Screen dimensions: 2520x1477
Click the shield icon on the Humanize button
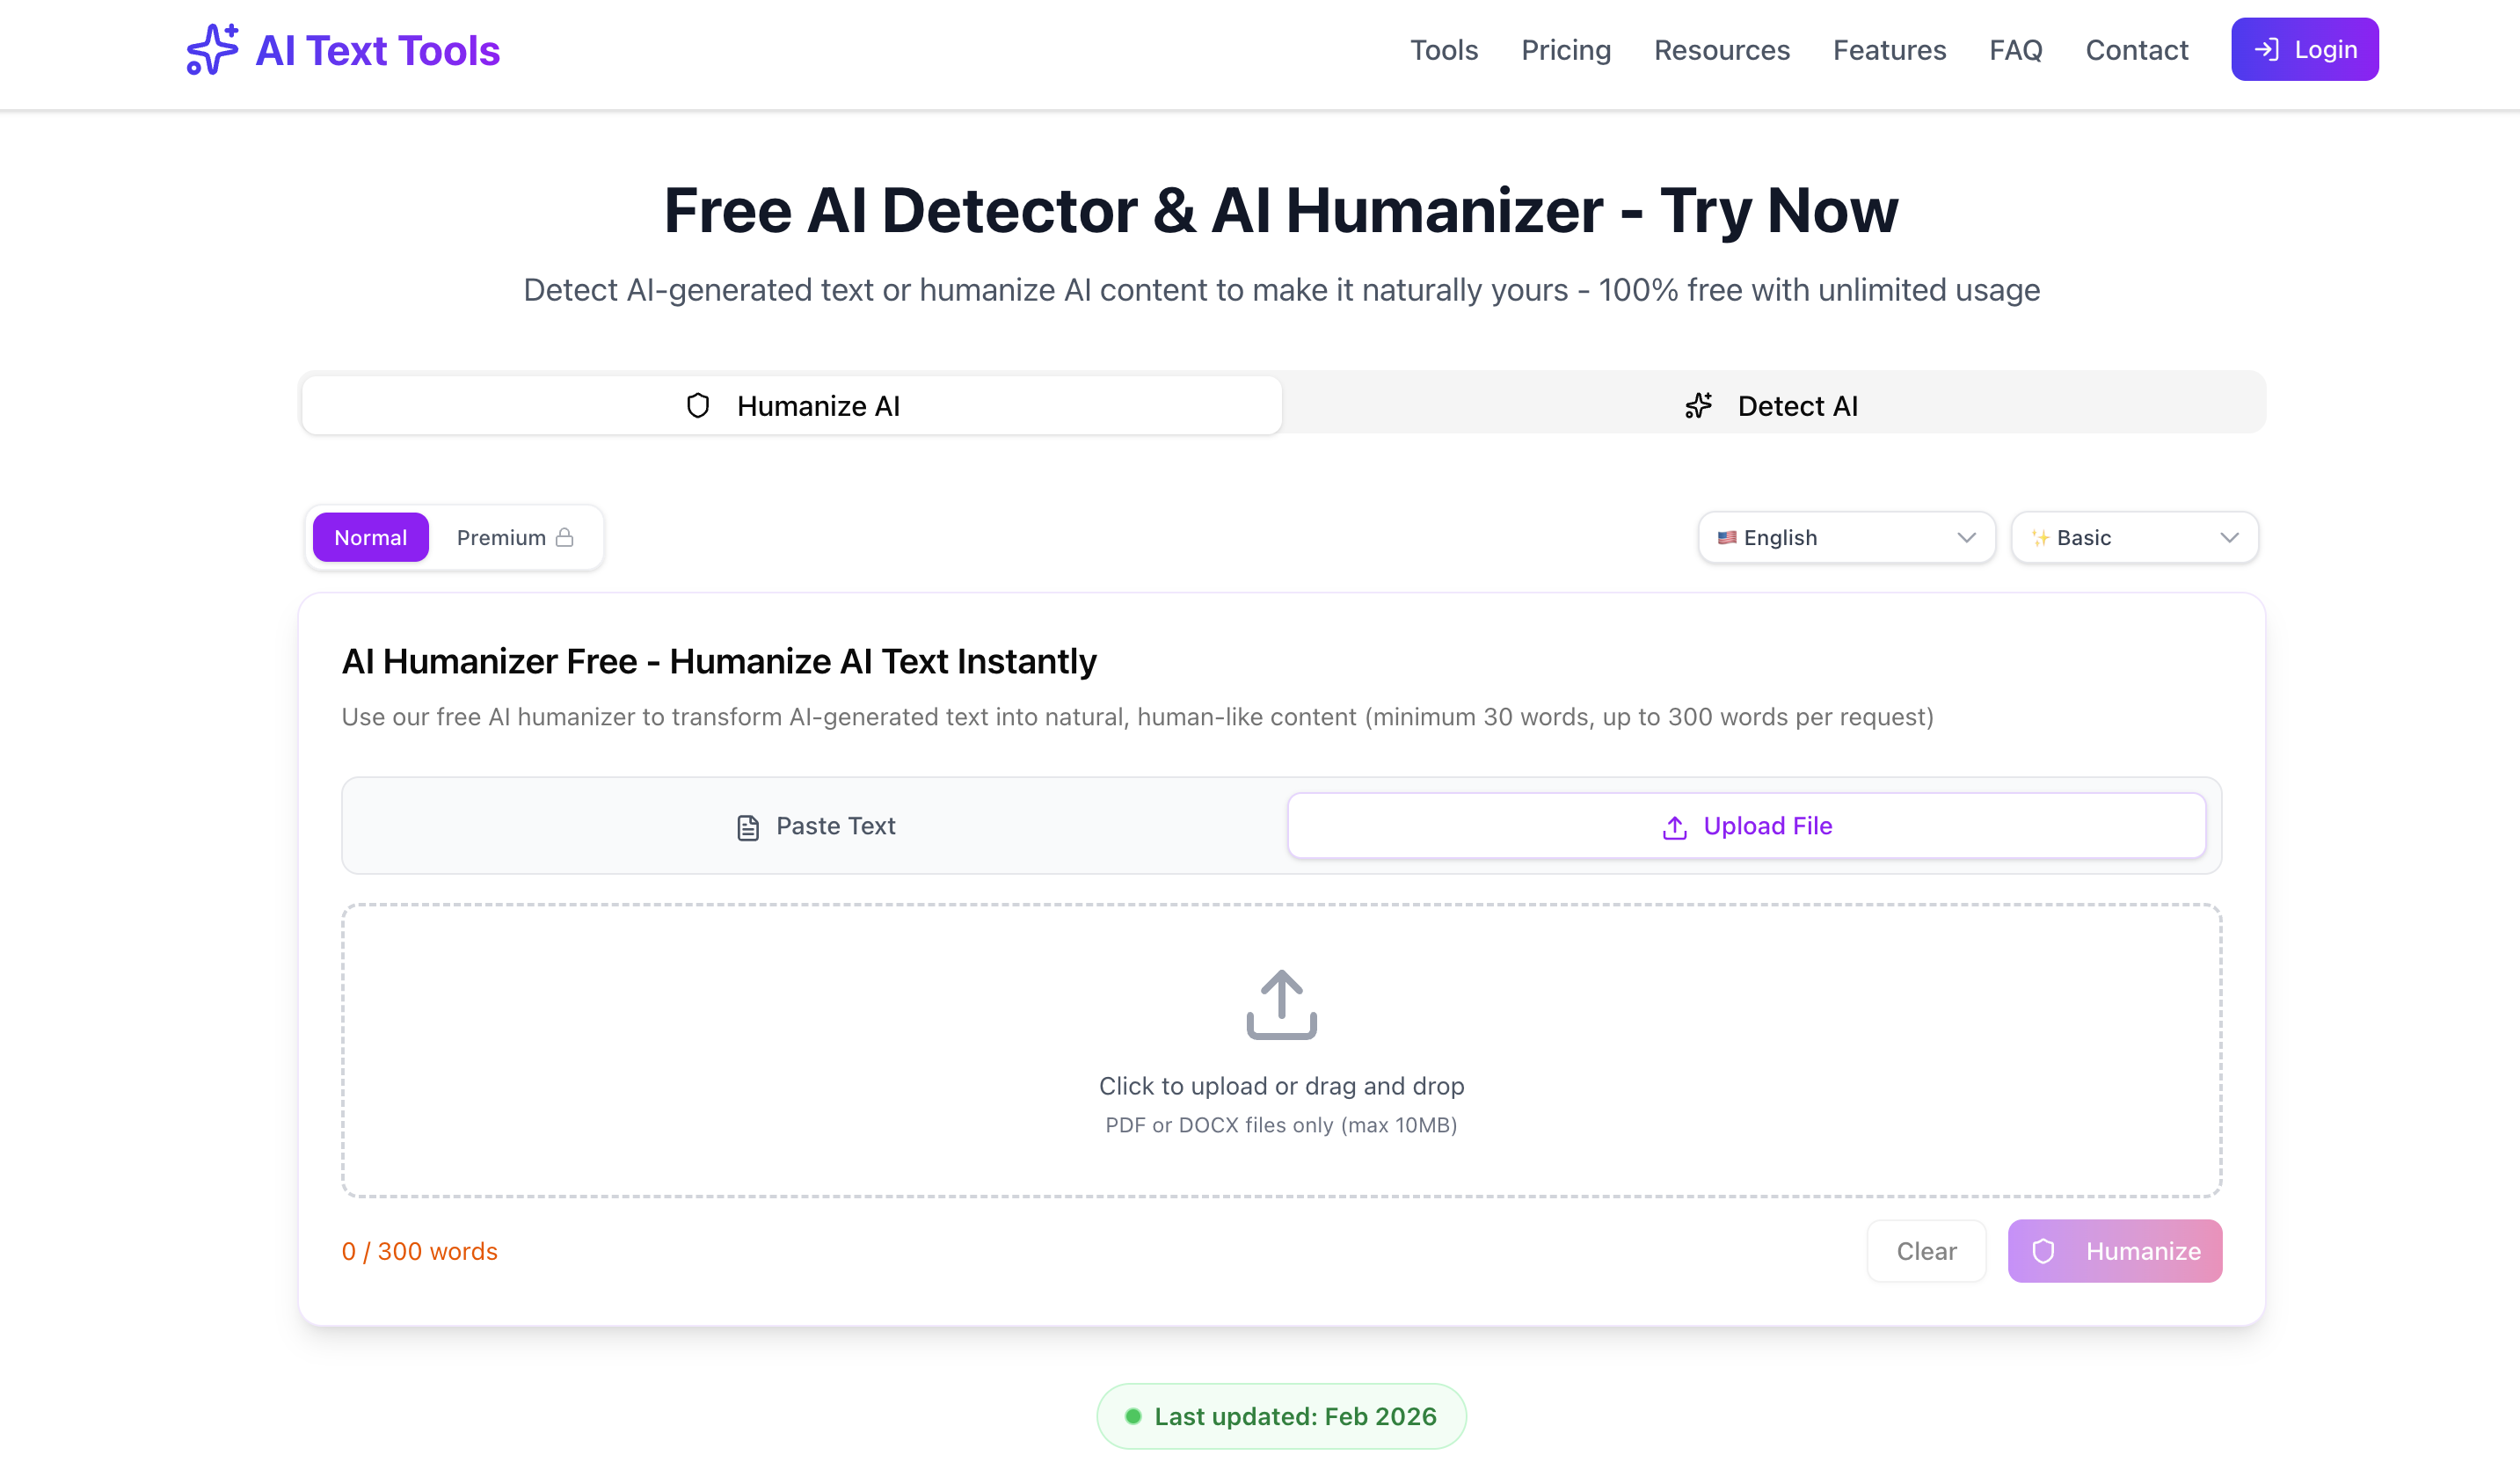coord(2043,1250)
